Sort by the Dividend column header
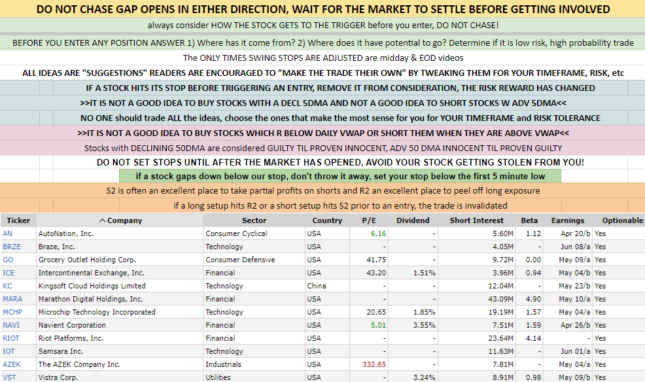 point(413,220)
